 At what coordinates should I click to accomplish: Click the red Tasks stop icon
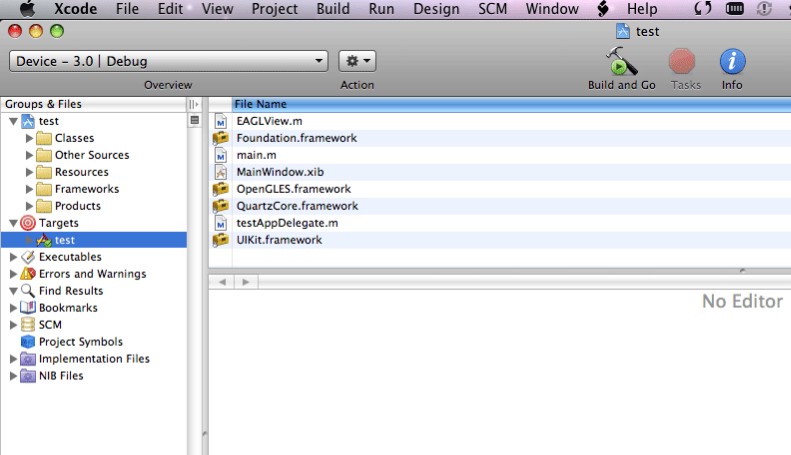tap(682, 62)
